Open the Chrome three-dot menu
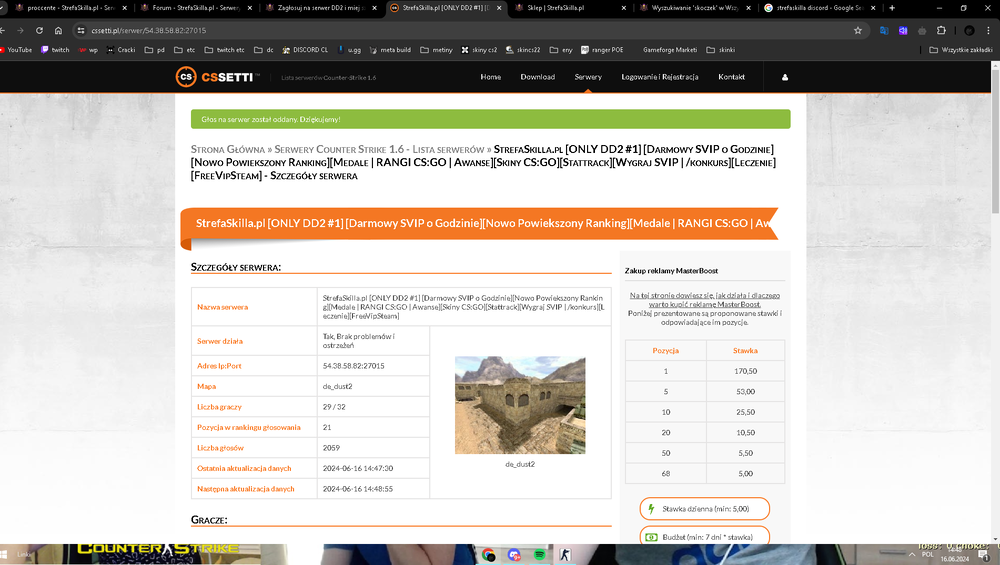The height and width of the screenshot is (565, 1000). pyautogui.click(x=989, y=31)
